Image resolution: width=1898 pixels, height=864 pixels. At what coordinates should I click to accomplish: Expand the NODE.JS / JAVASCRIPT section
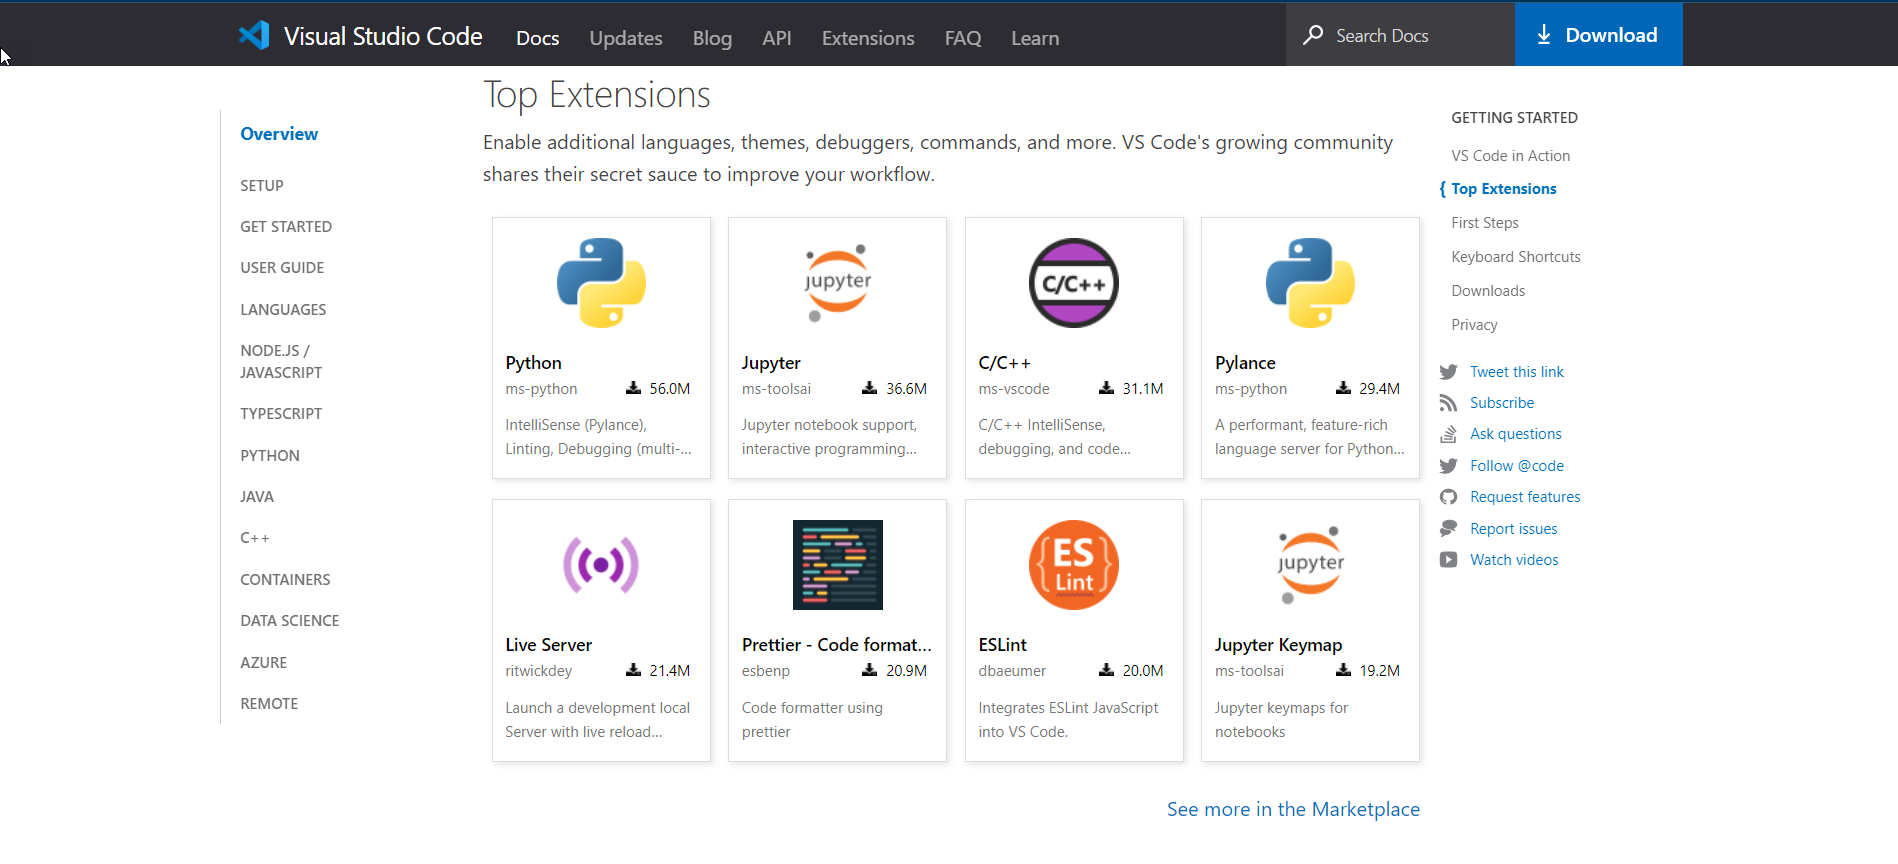point(281,361)
